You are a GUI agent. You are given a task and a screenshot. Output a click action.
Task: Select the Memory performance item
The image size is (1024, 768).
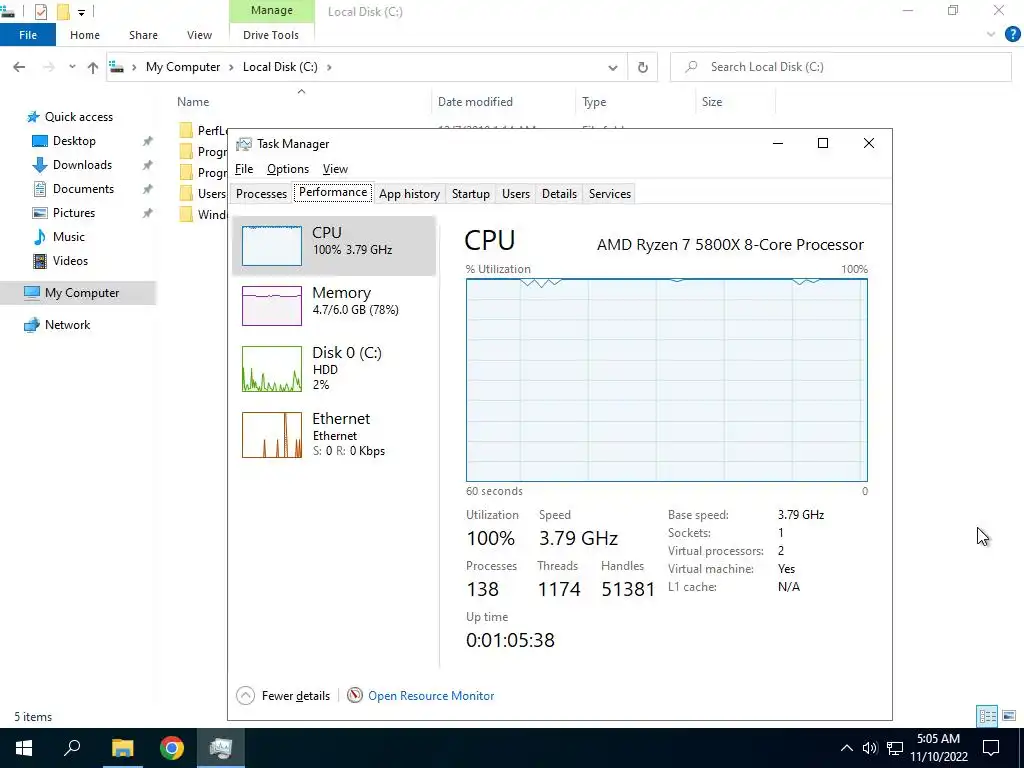(334, 306)
